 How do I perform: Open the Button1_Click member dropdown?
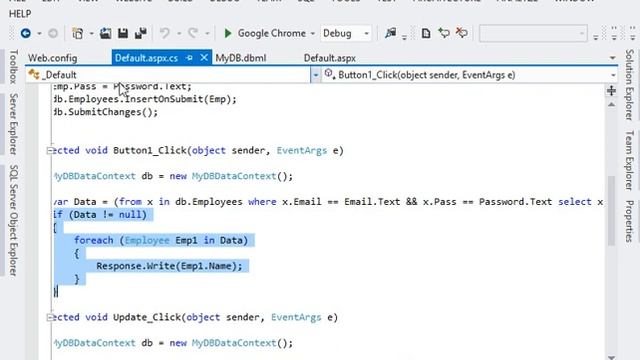(613, 75)
